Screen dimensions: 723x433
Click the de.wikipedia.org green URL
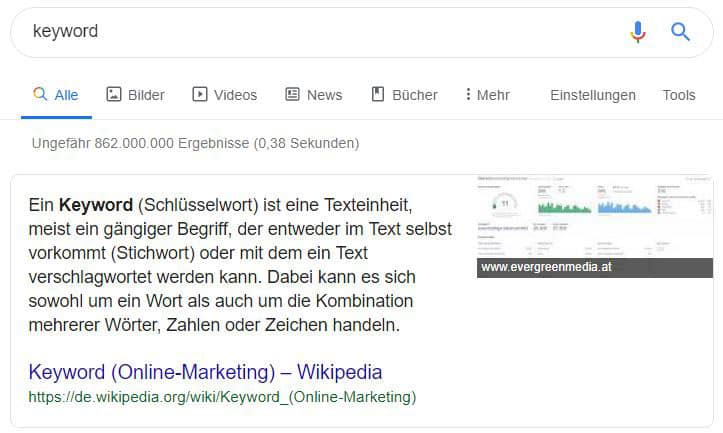click(x=222, y=397)
